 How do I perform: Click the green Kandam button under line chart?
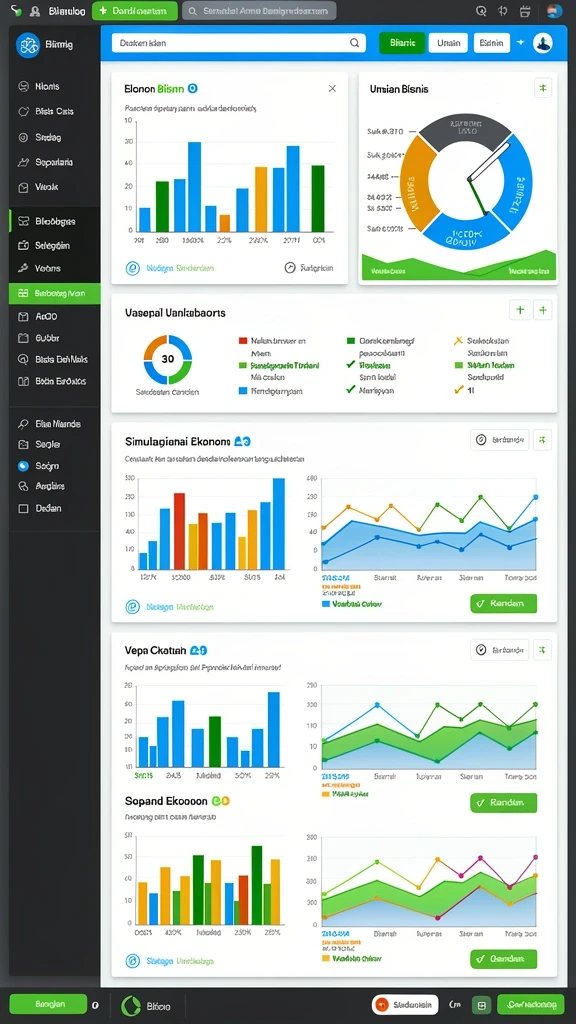[x=504, y=603]
